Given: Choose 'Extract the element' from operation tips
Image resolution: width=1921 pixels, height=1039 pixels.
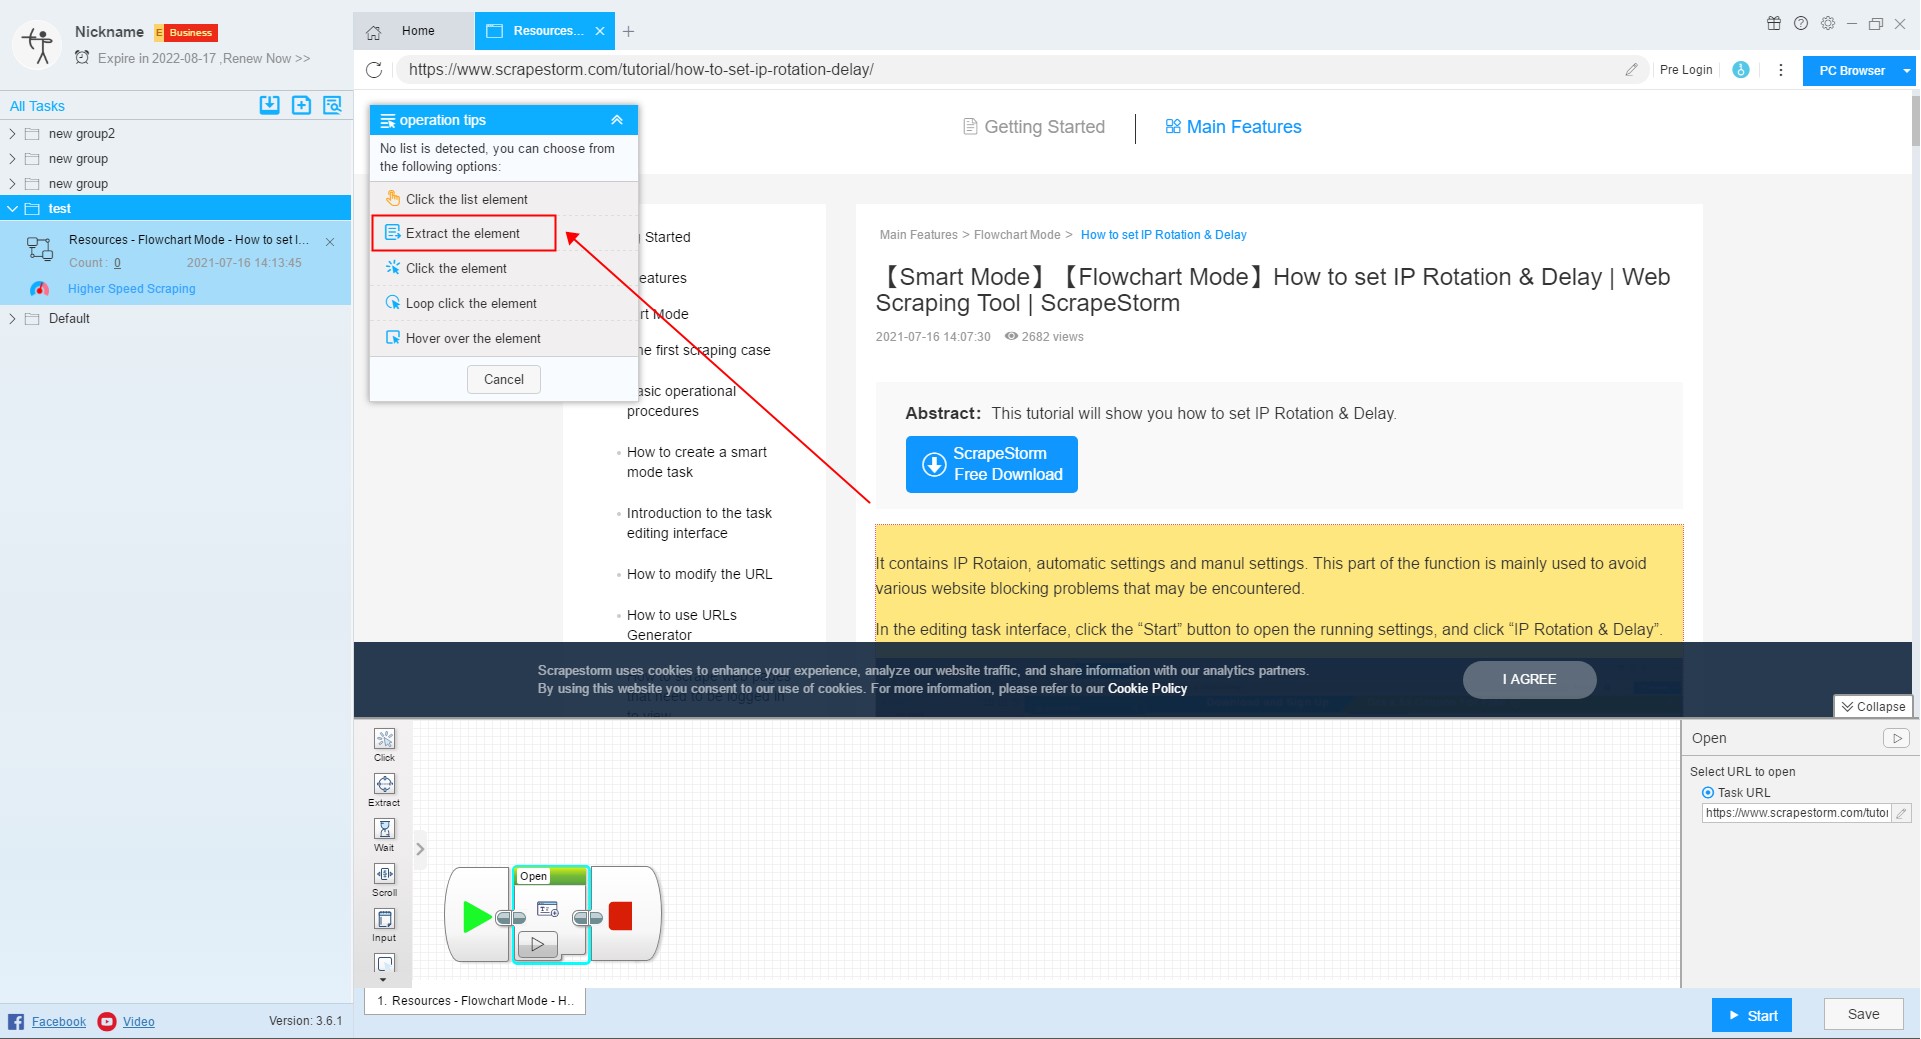Looking at the screenshot, I should pos(462,233).
